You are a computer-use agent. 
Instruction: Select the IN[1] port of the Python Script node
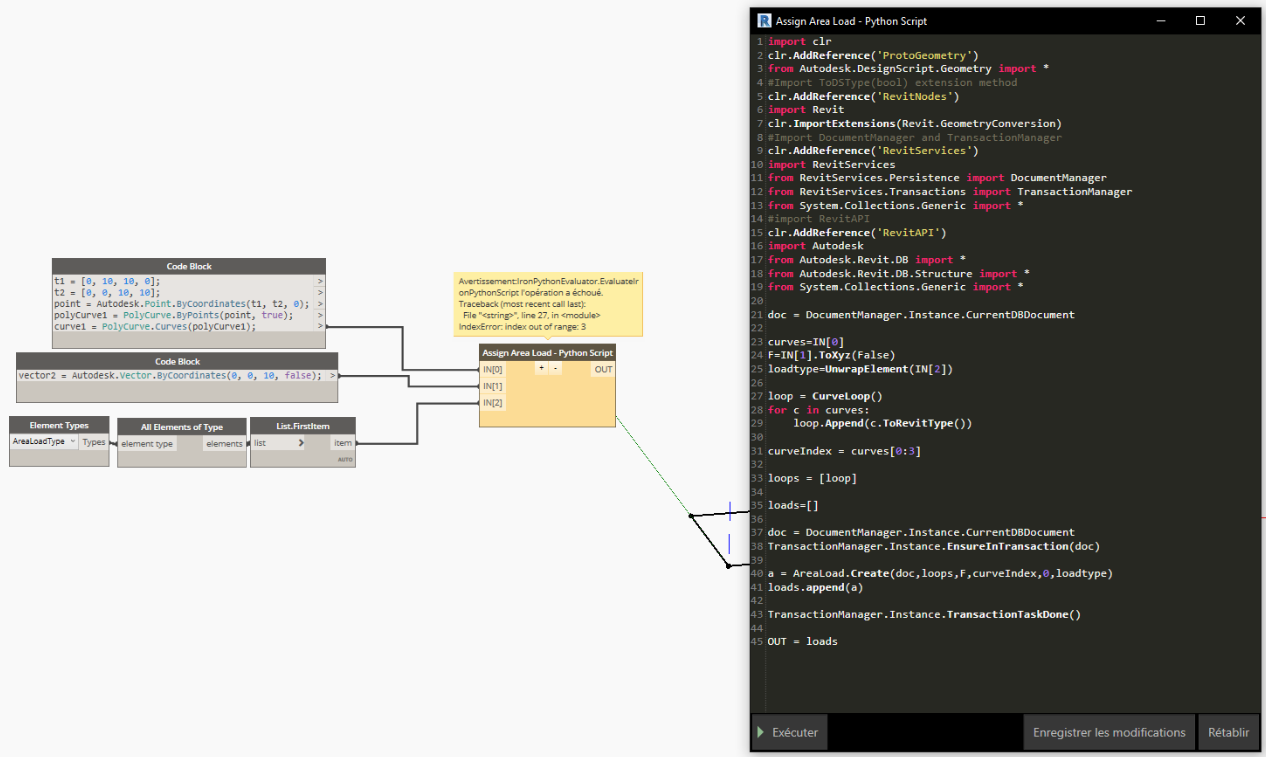493,386
